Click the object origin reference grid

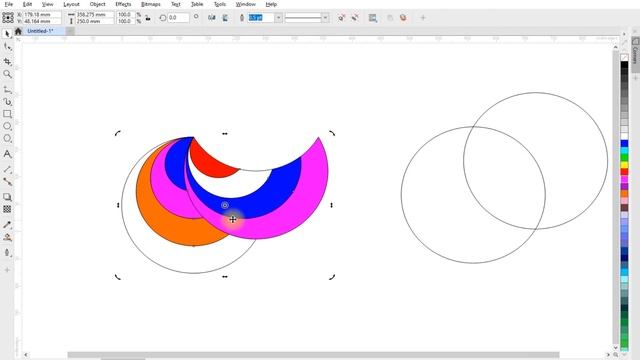click(x=8, y=18)
